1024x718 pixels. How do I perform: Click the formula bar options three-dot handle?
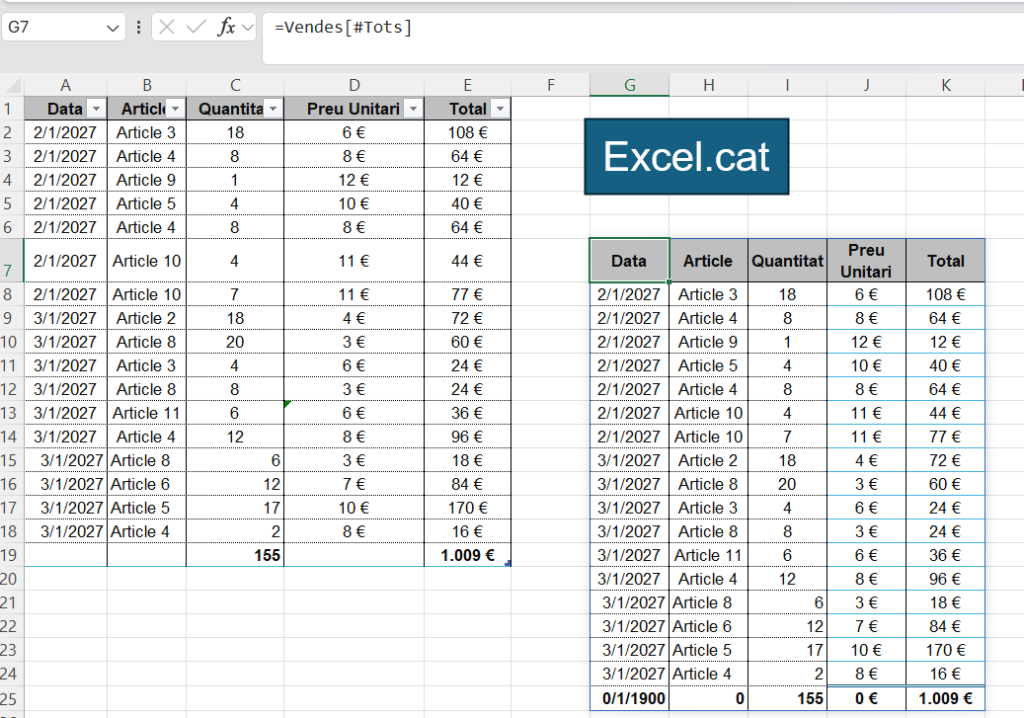click(x=138, y=27)
